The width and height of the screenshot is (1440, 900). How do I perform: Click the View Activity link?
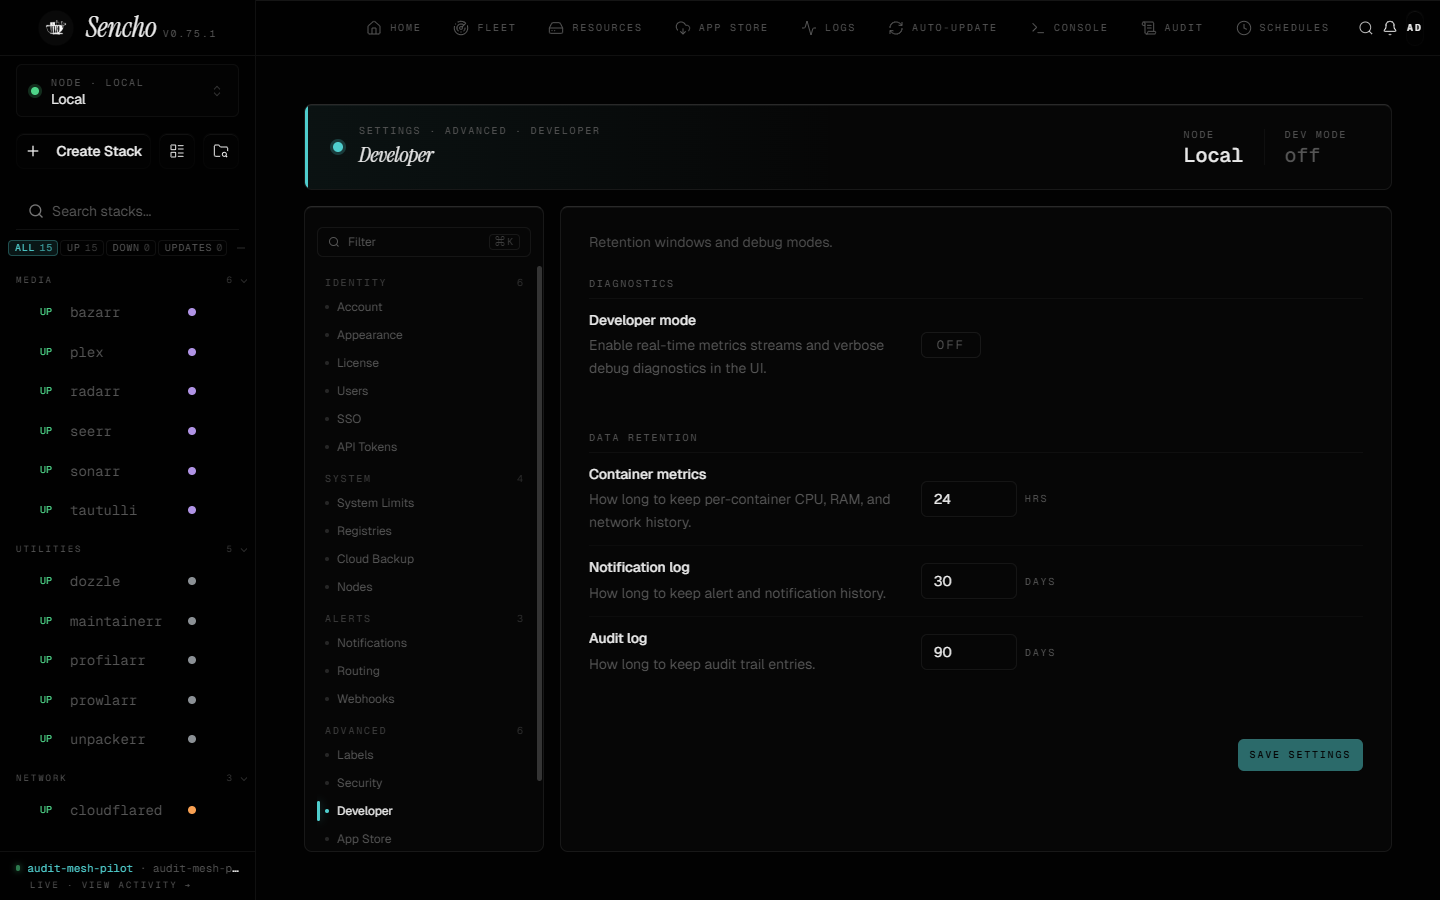(136, 885)
